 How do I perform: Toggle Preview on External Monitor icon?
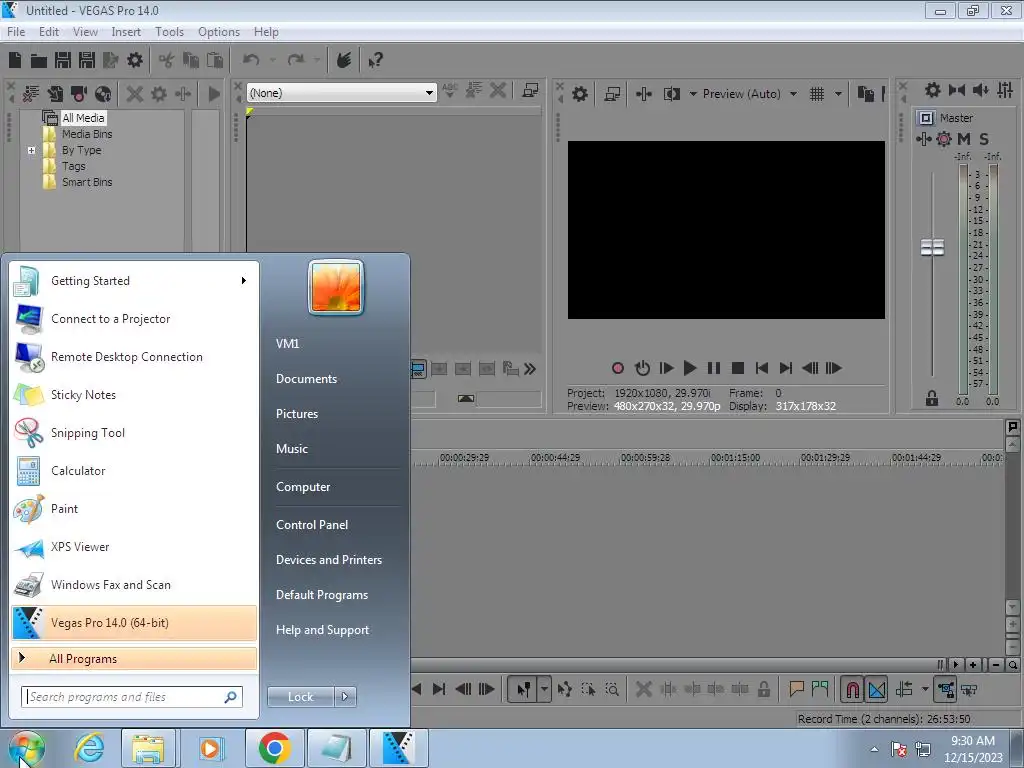[612, 94]
